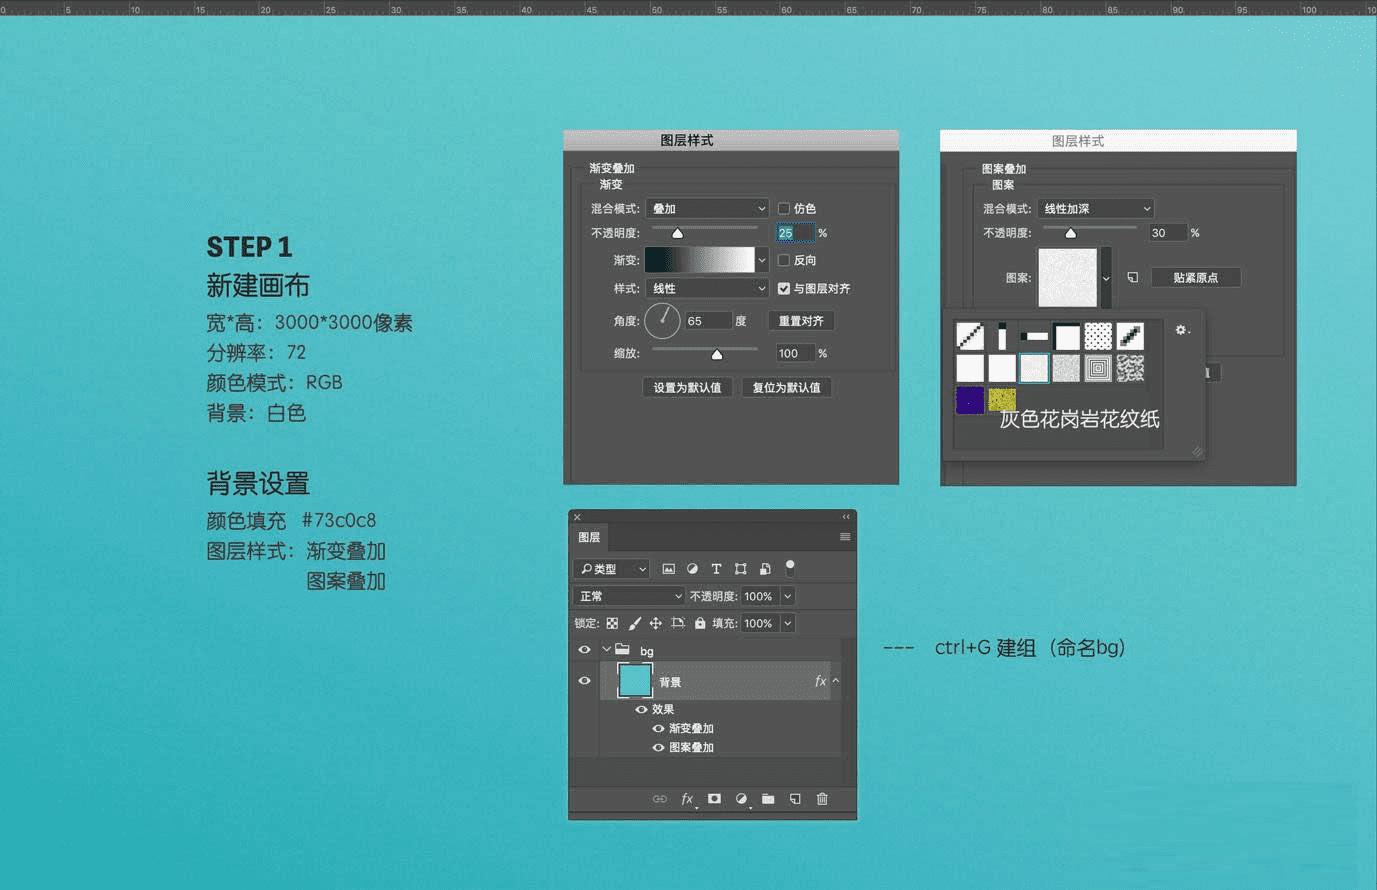Open the gradient preset picker arrow

[762, 260]
